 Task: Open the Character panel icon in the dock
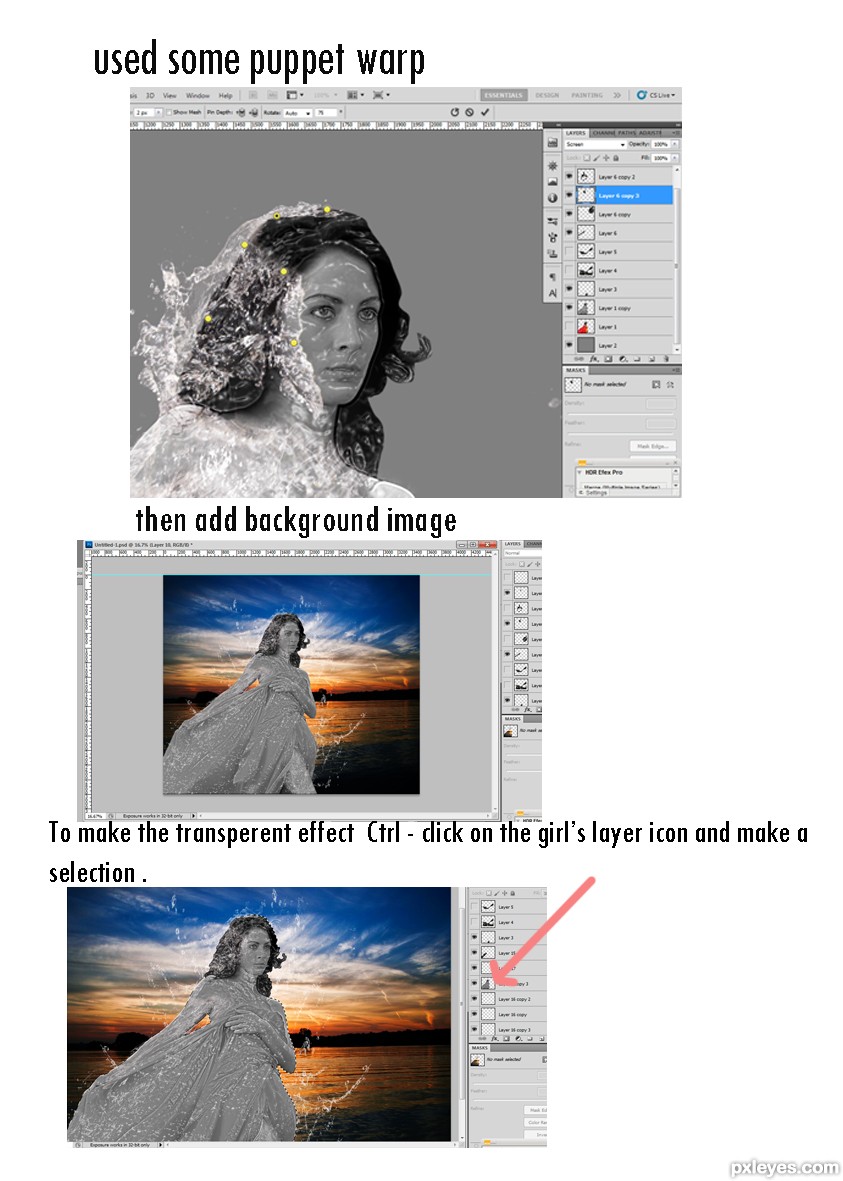pyautogui.click(x=552, y=293)
